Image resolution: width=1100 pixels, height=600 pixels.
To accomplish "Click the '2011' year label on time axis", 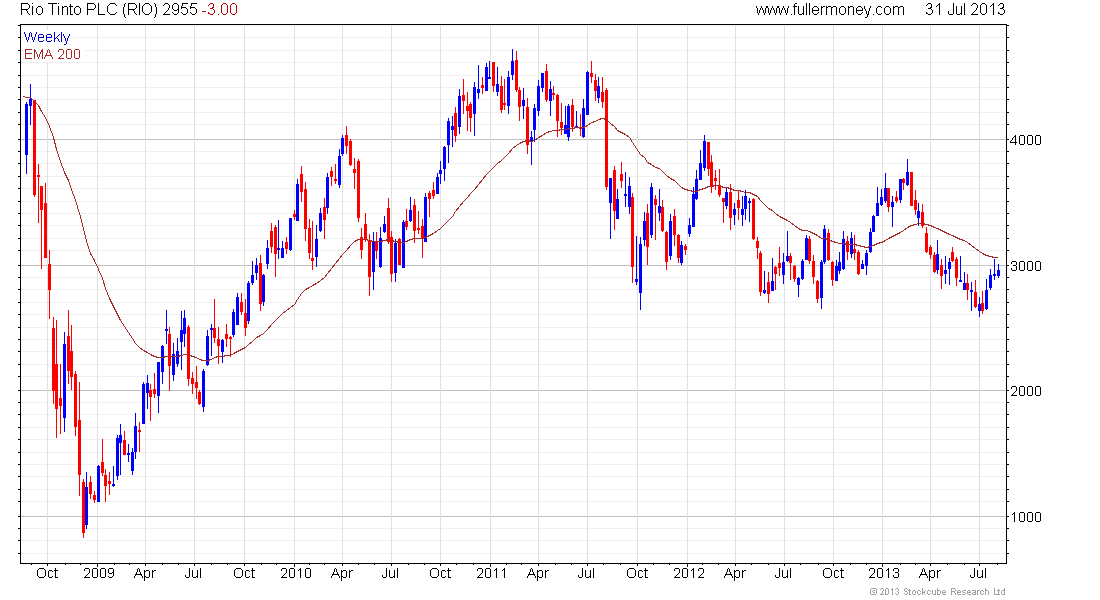I will click(491, 573).
